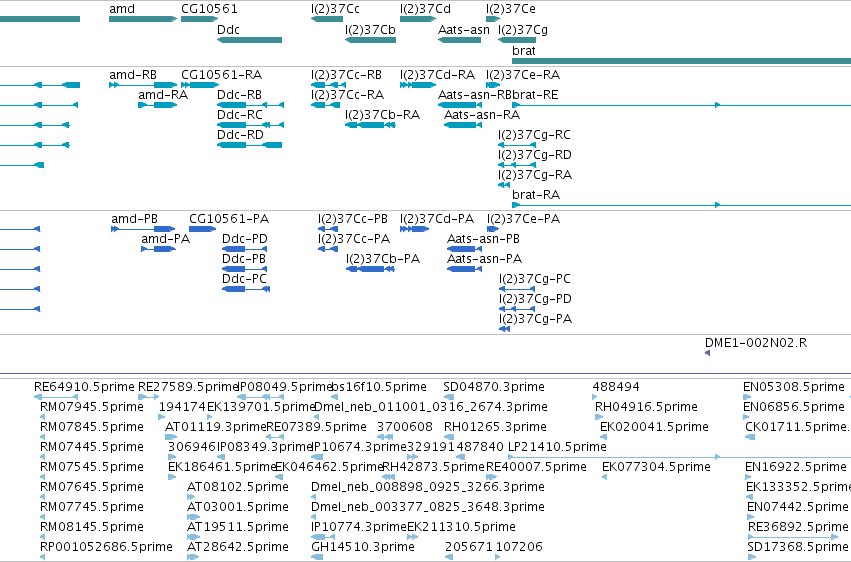Click the CG10561-RA transcript label

[221, 75]
